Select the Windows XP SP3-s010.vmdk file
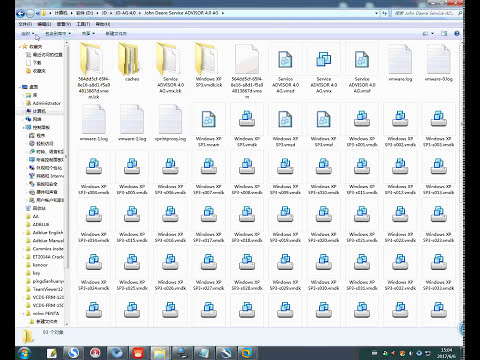This screenshot has width=480, height=360. tap(323, 173)
